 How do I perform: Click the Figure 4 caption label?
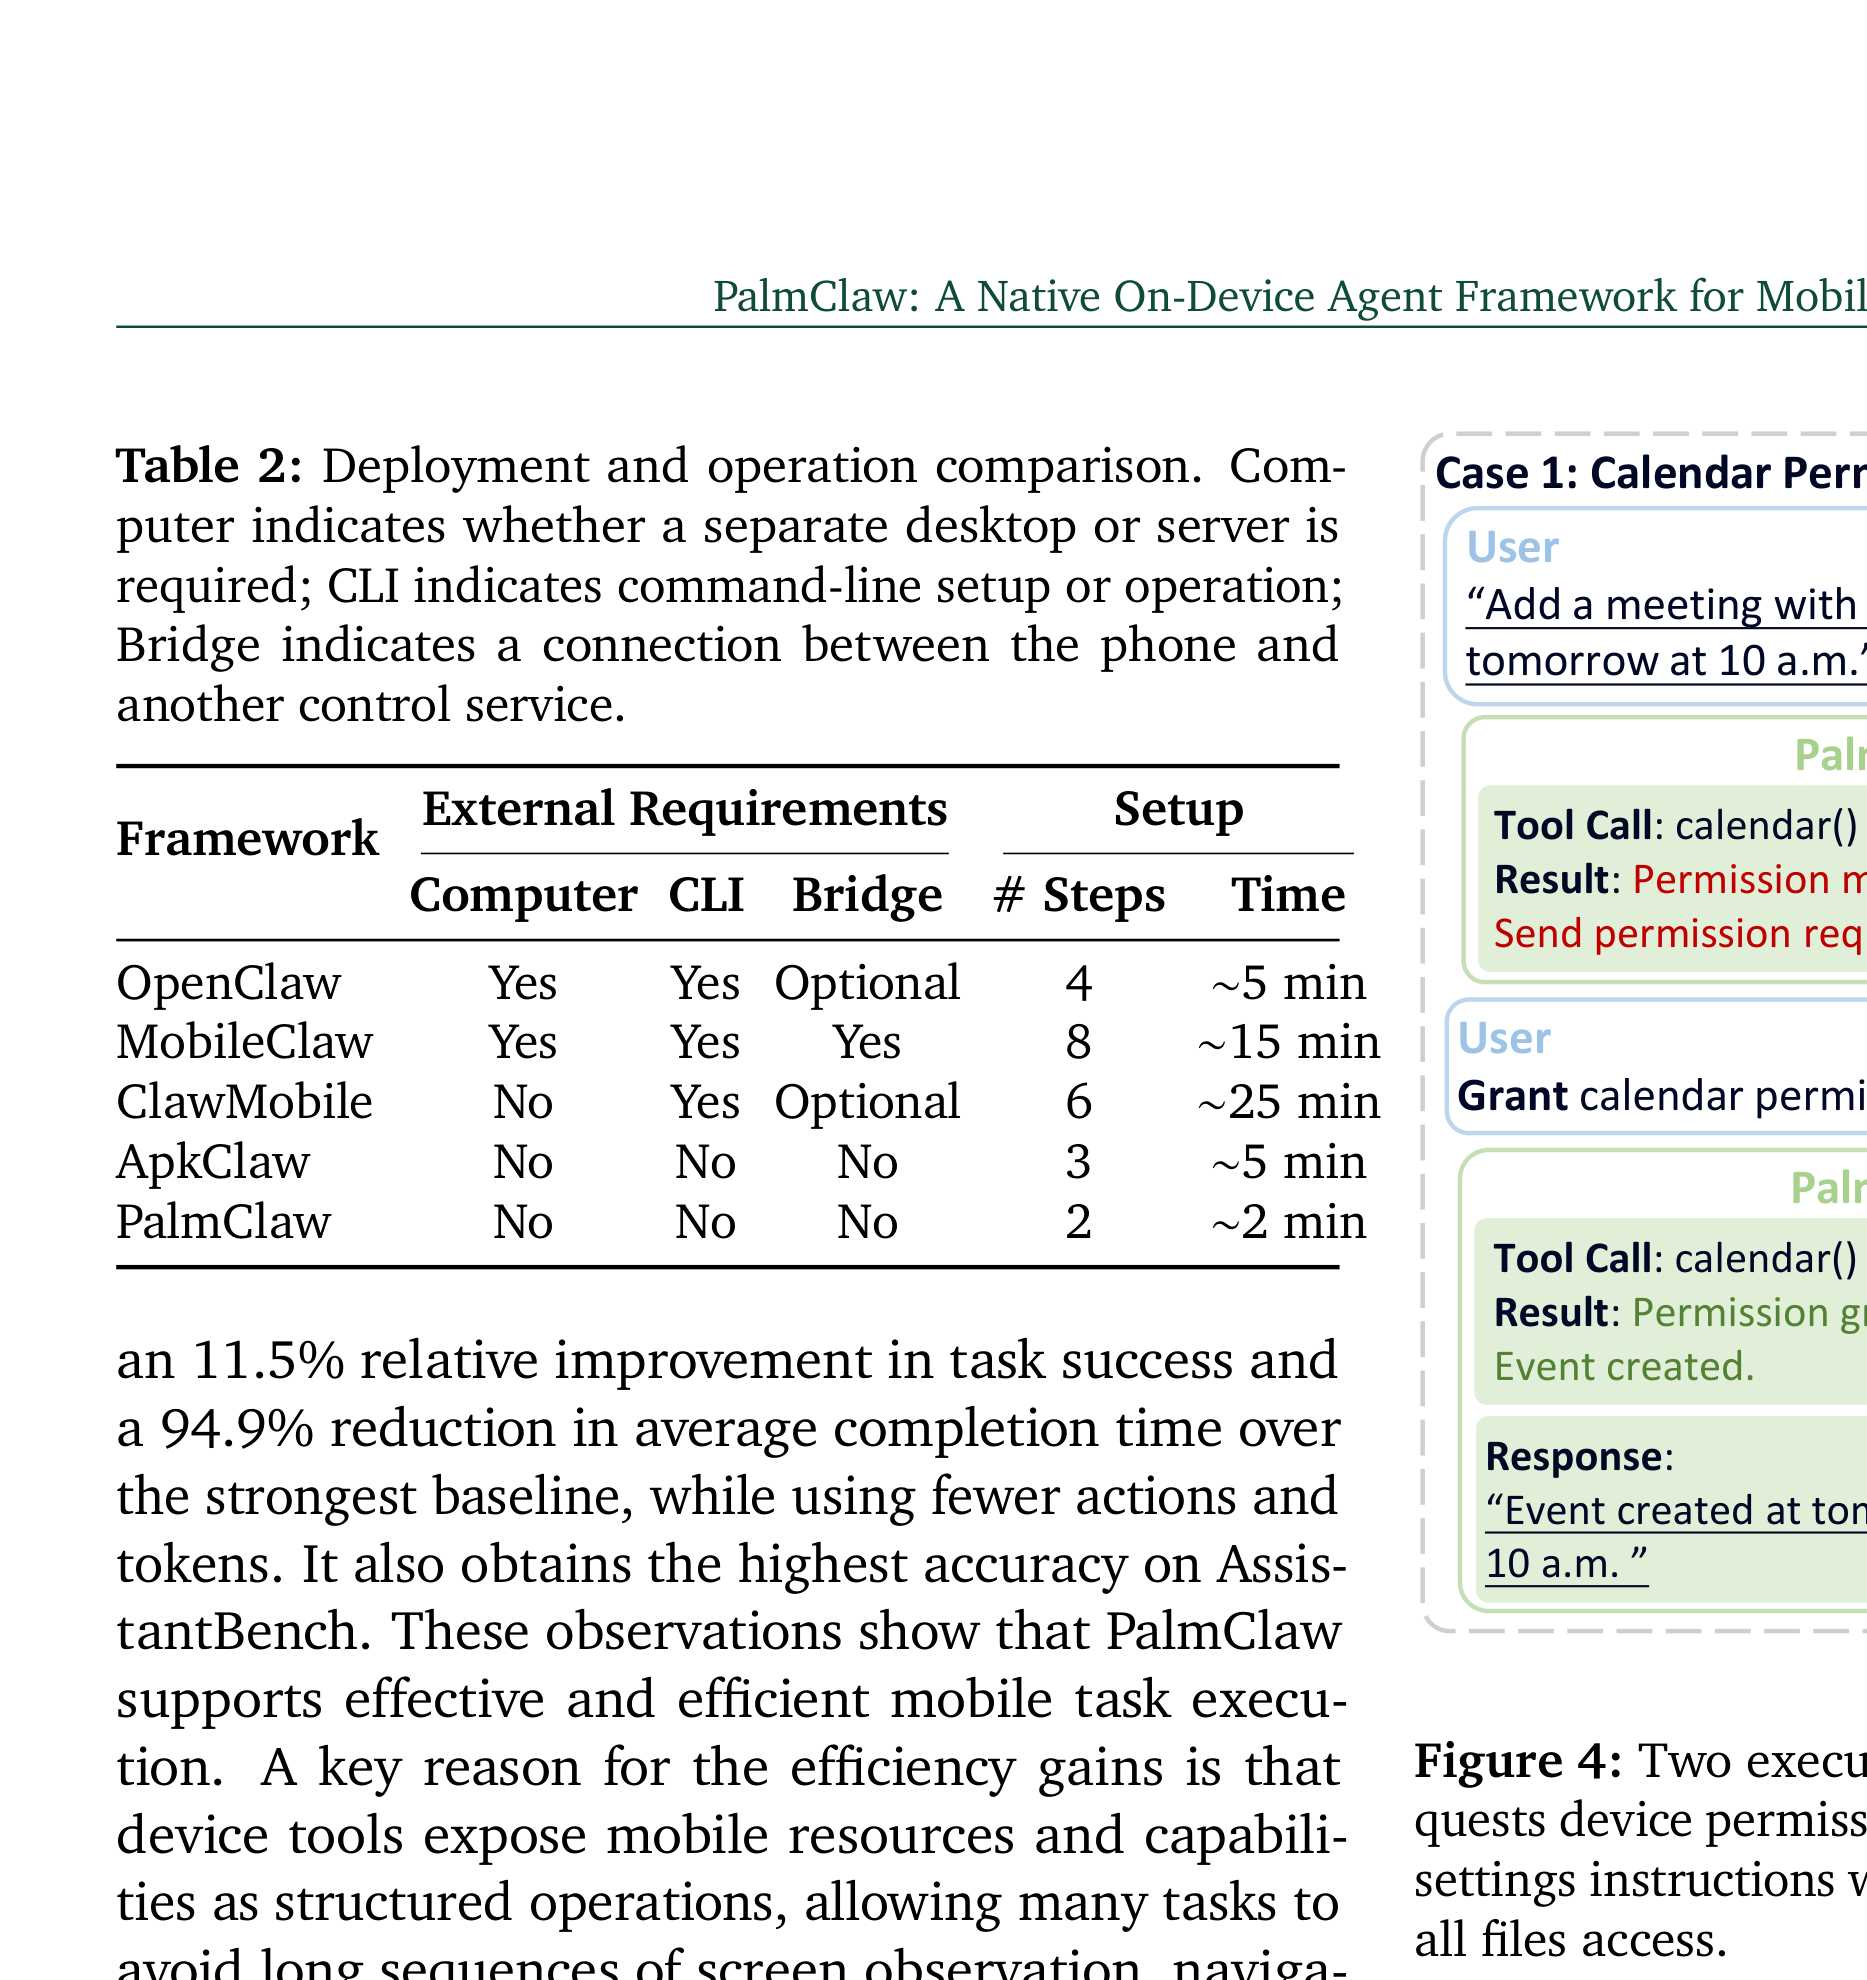coord(1518,1760)
